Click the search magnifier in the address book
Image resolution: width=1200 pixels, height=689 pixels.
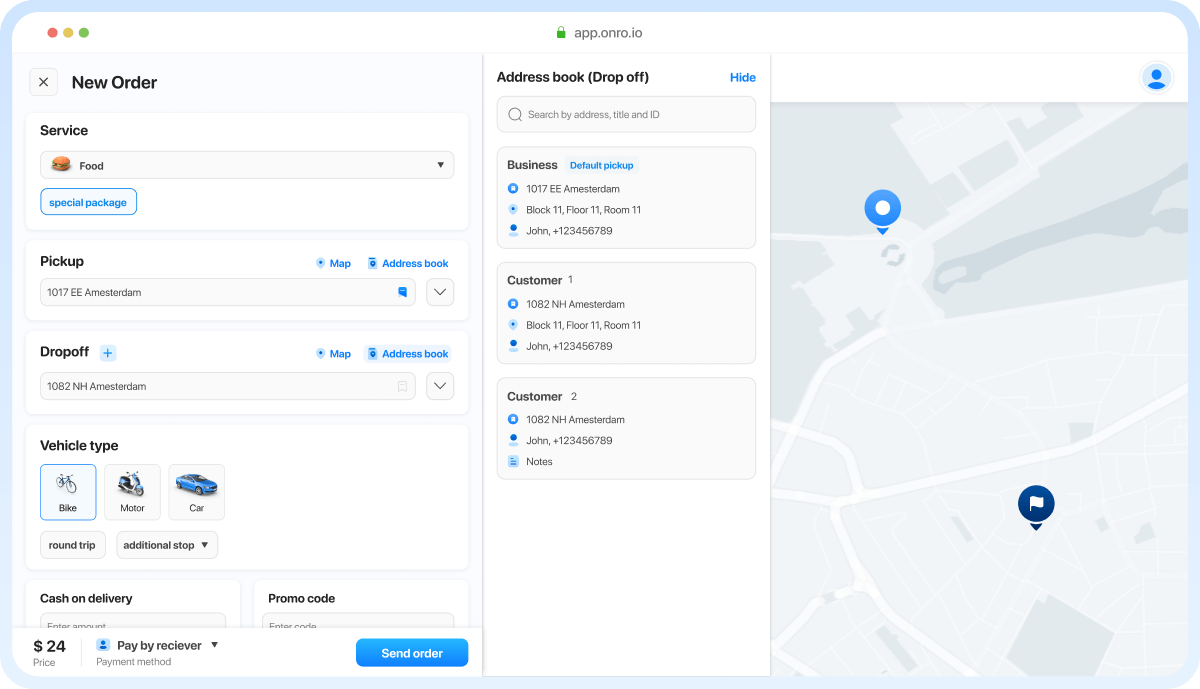coord(514,114)
